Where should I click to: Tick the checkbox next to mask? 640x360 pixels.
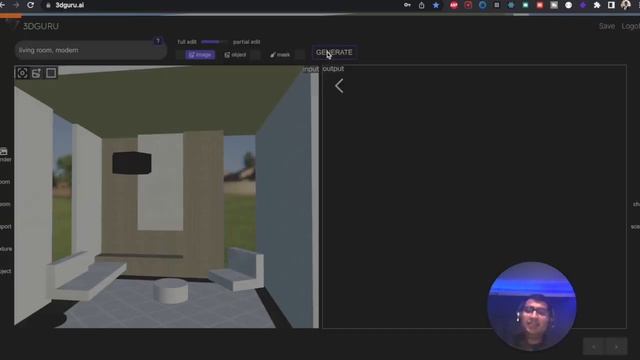(x=300, y=55)
